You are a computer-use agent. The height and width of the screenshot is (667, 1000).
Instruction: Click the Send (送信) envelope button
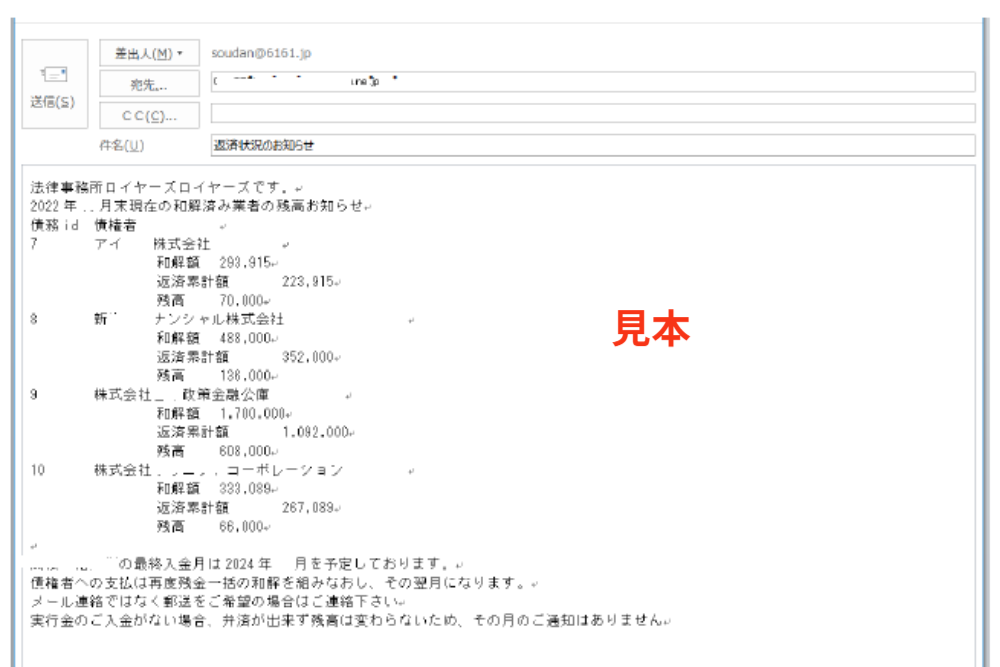click(55, 84)
